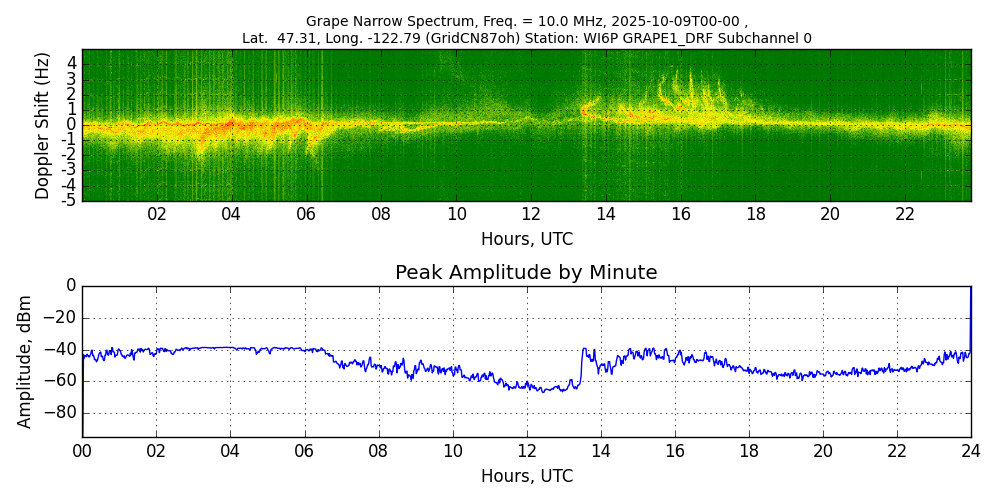Image resolution: width=1000 pixels, height=500 pixels.
Task: Select hour 12 tick on the spectrogram axis
Action: pos(531,214)
